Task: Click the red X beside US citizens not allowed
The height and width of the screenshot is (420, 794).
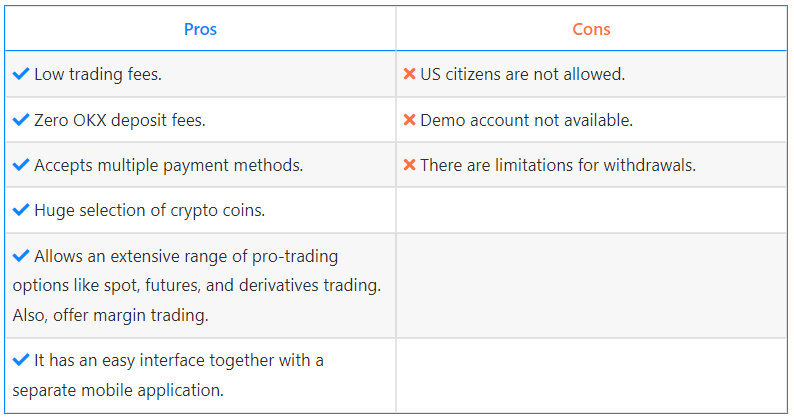Action: click(x=409, y=74)
